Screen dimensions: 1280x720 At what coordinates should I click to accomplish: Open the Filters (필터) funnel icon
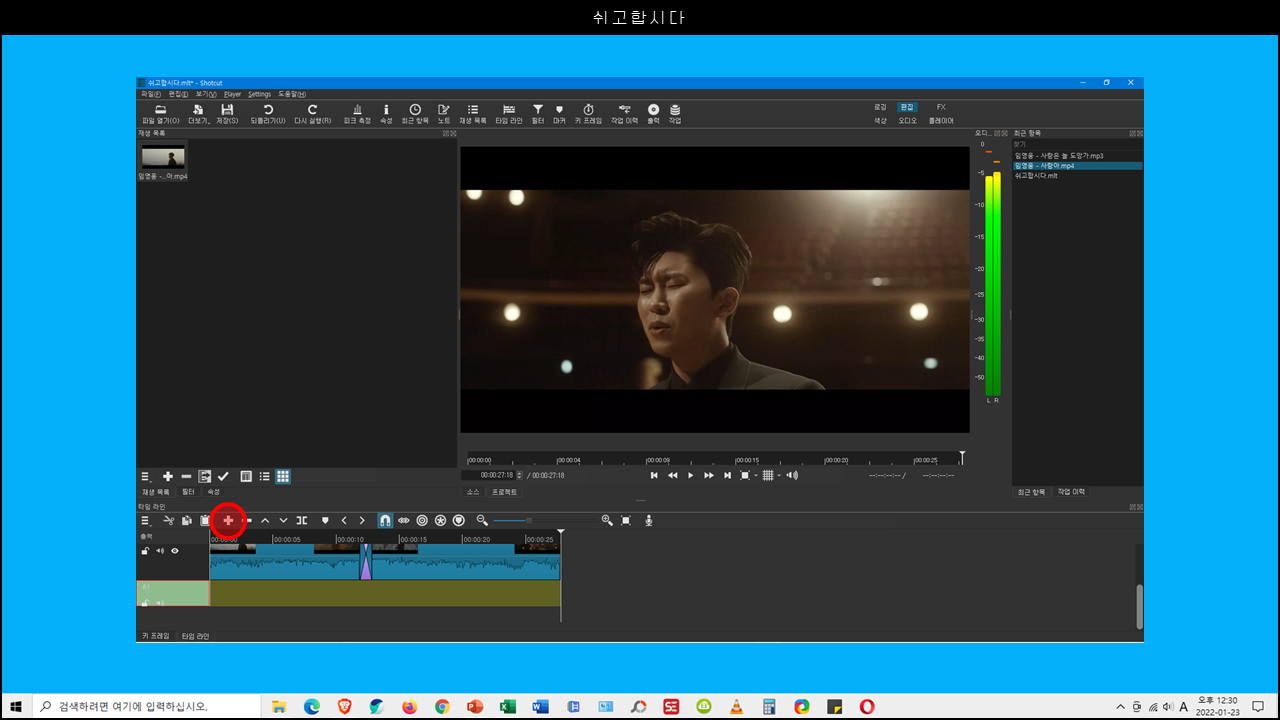coord(538,109)
